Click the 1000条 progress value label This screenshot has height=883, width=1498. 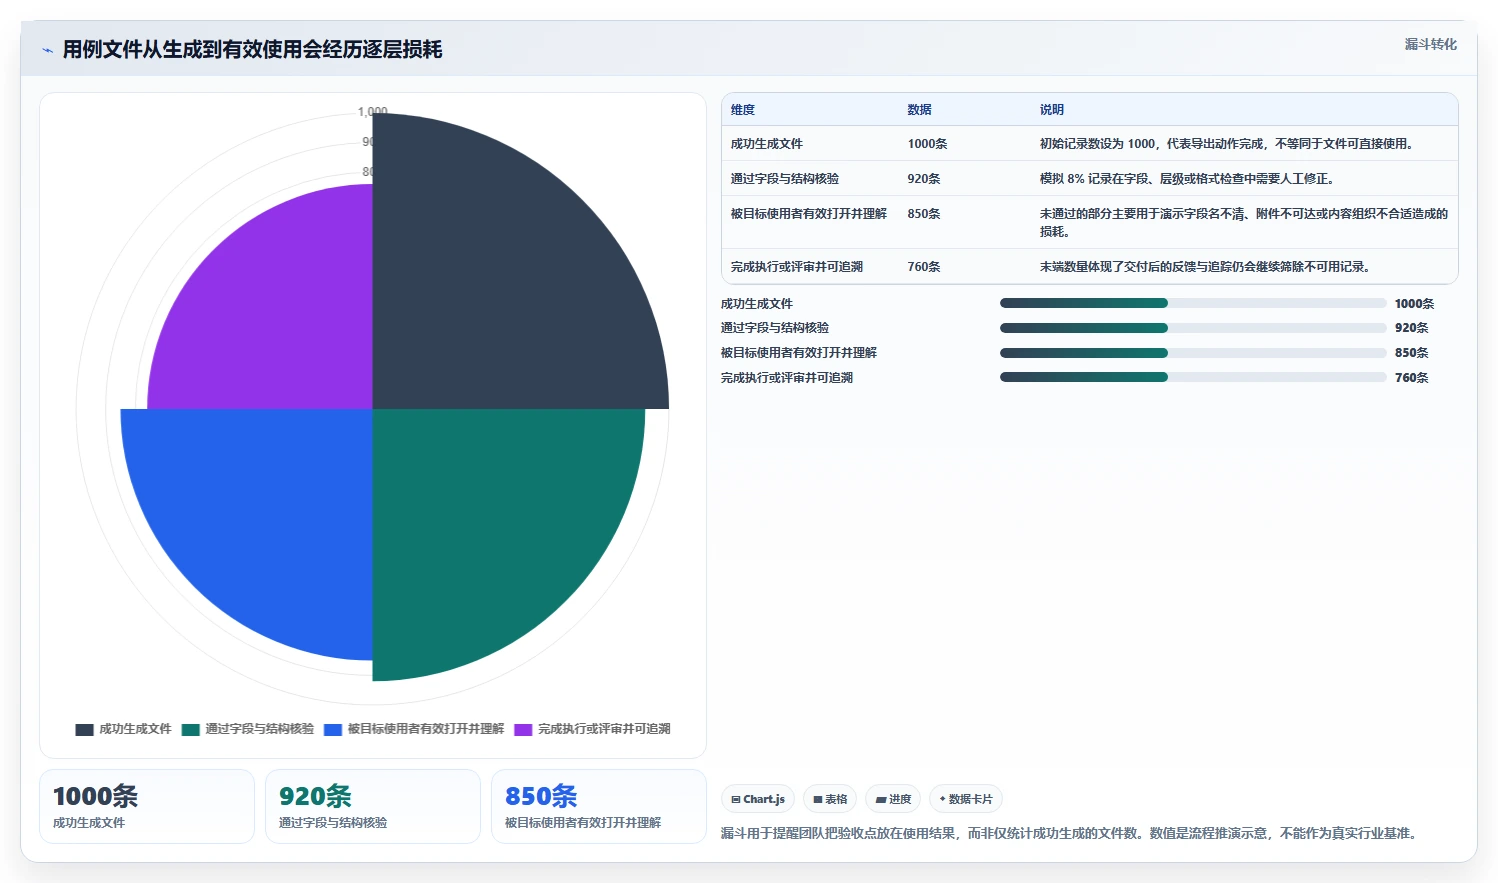[x=1414, y=304]
